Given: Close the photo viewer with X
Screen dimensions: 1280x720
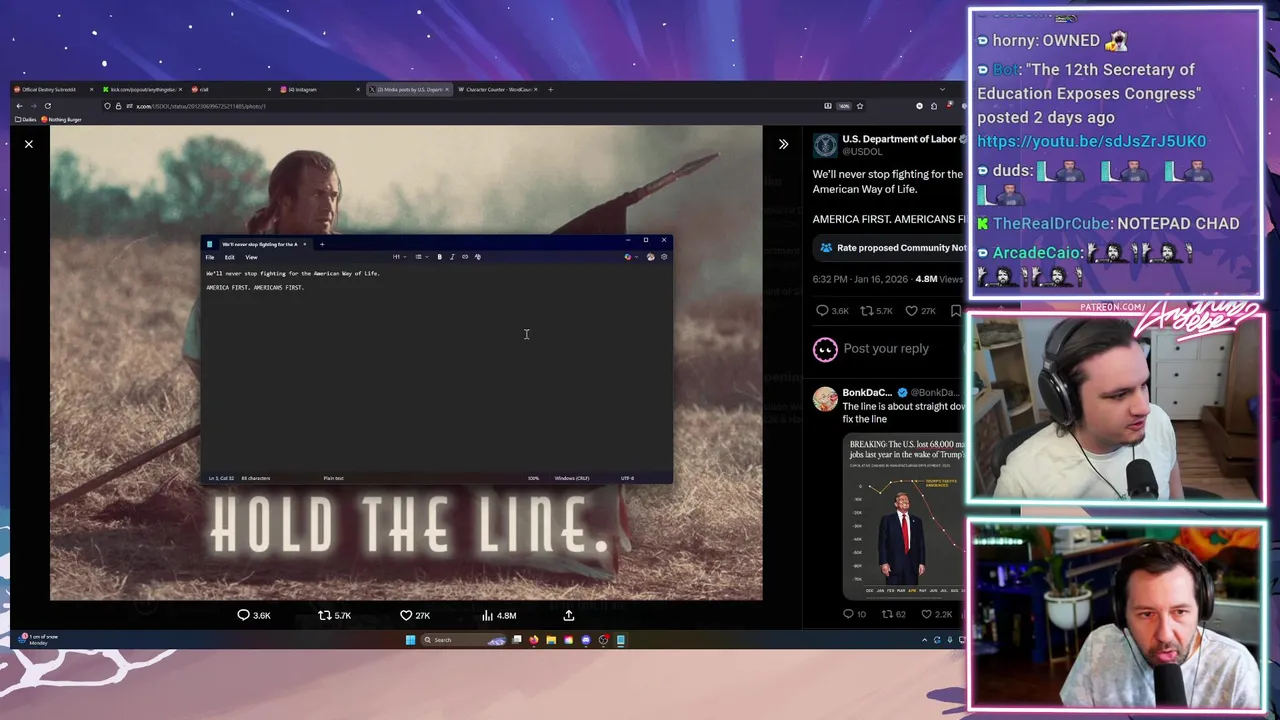Looking at the screenshot, I should pos(29,144).
